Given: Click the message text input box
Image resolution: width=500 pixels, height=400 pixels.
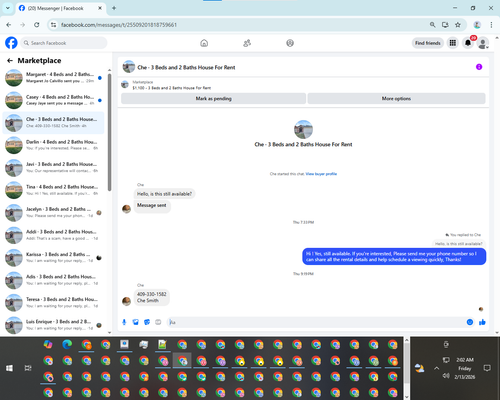Looking at the screenshot, I should pos(315,322).
